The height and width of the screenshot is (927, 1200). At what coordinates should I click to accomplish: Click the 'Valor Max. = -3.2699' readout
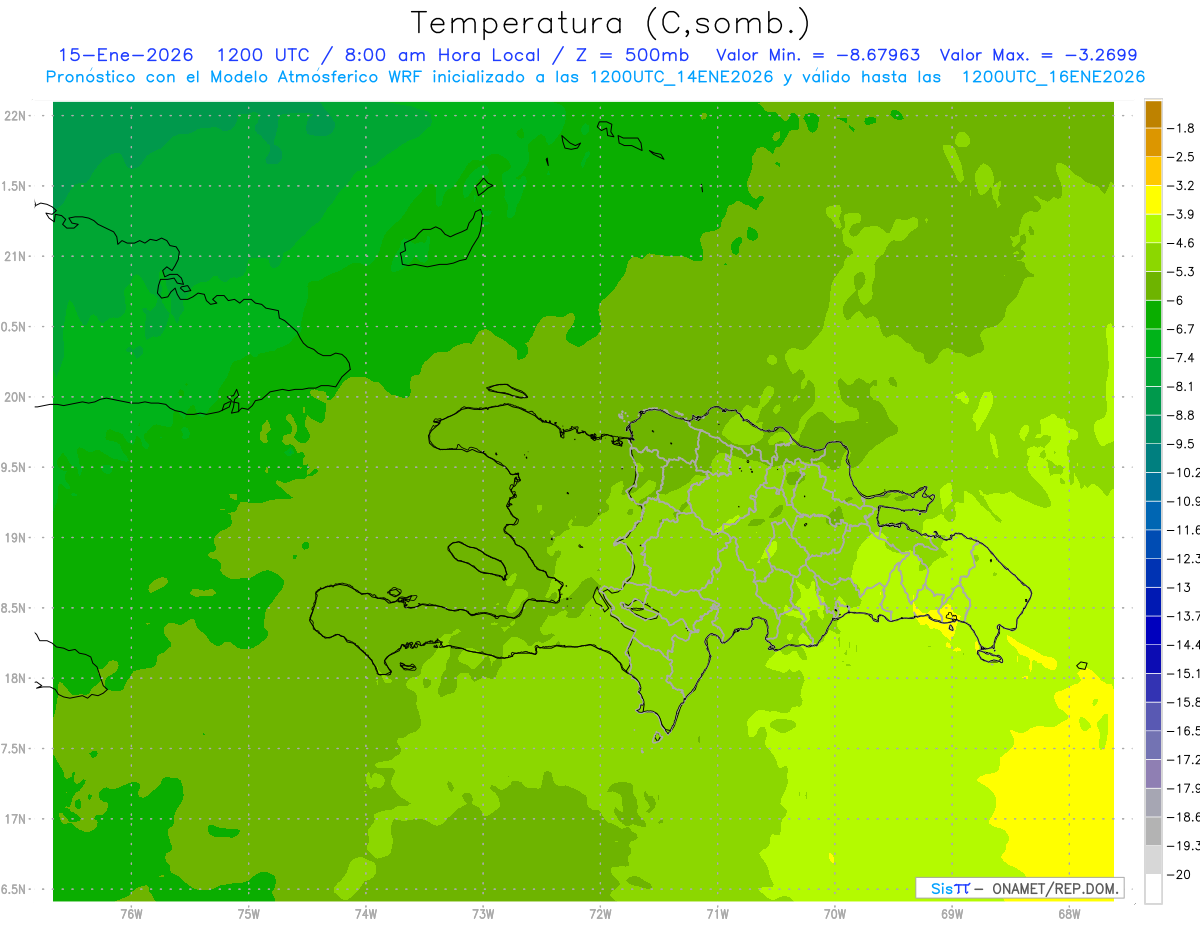click(x=1039, y=55)
